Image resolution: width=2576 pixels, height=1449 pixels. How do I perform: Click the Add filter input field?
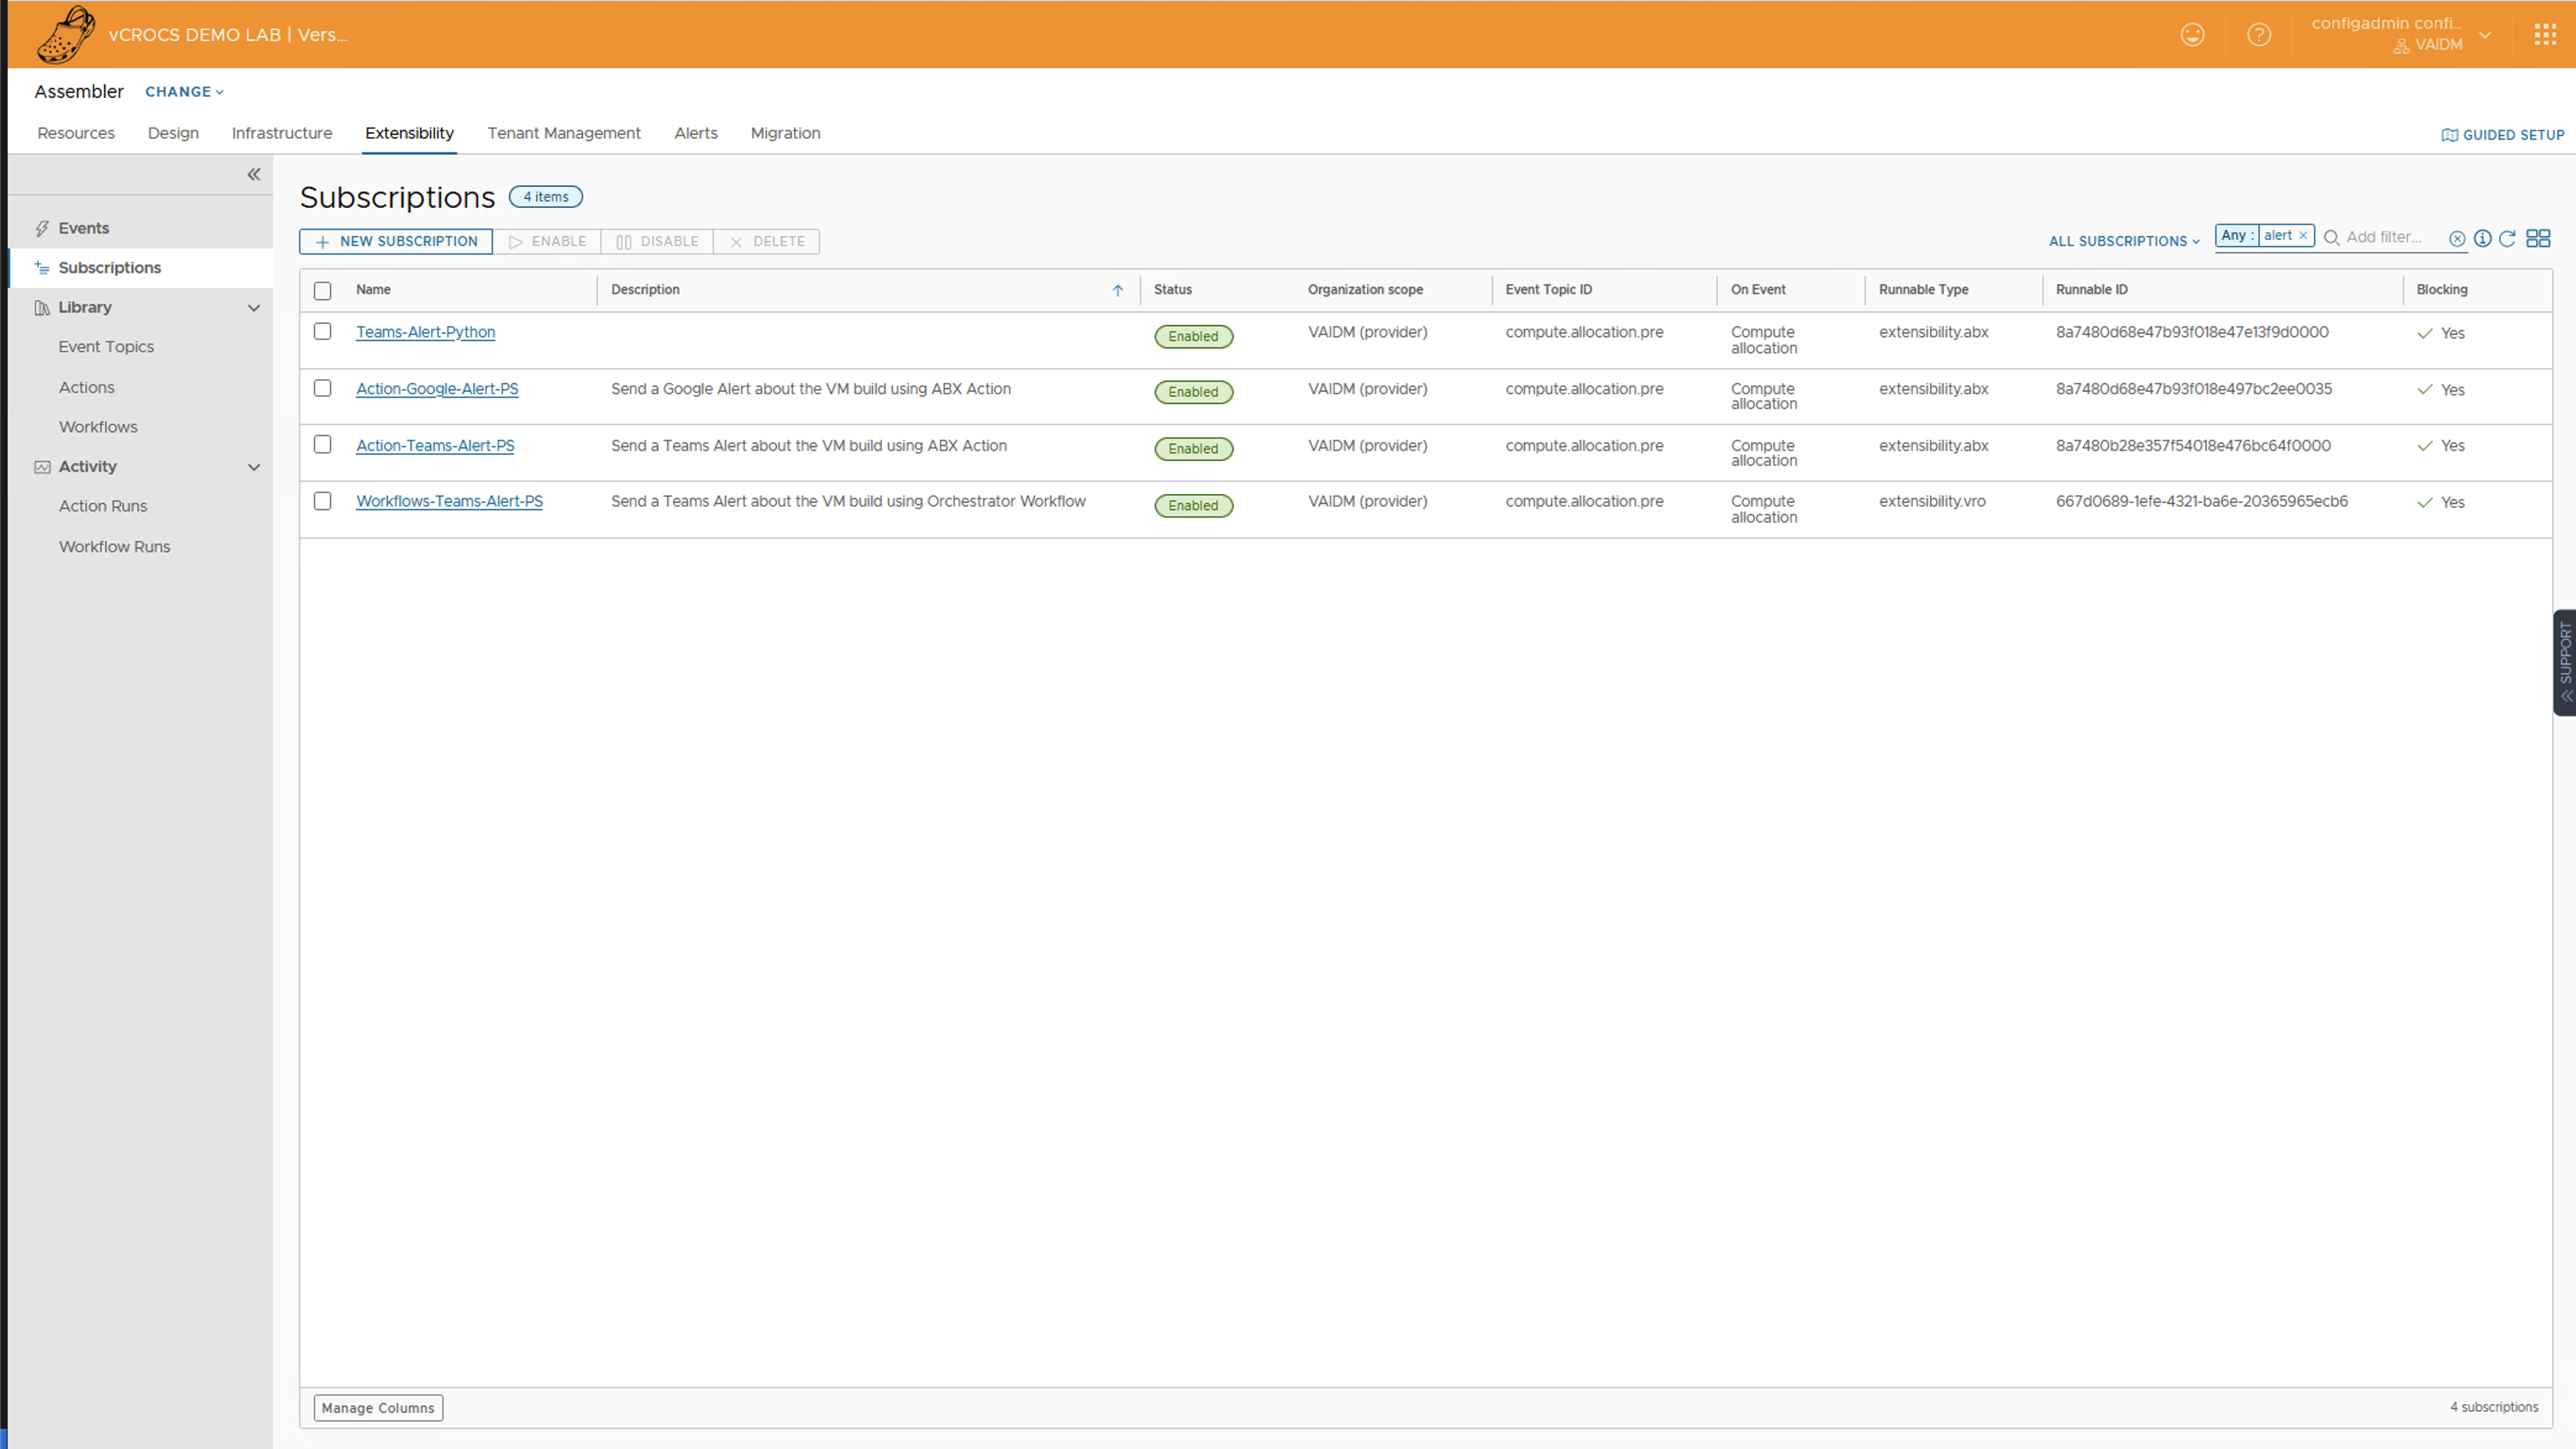(2390, 237)
